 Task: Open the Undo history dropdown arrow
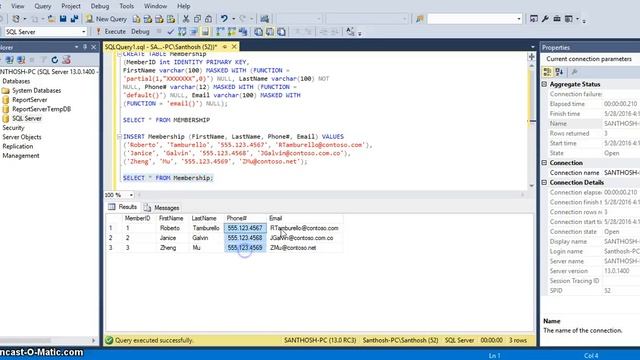click(x=233, y=19)
